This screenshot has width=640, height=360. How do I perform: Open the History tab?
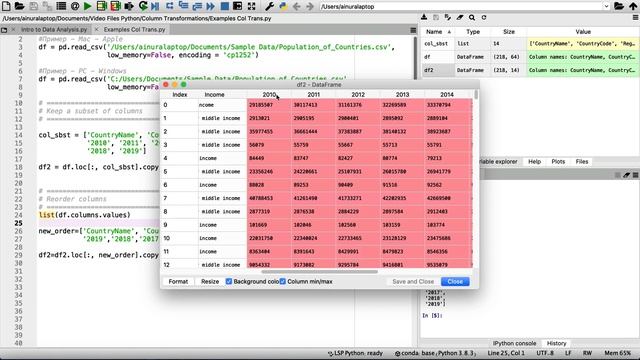556,343
